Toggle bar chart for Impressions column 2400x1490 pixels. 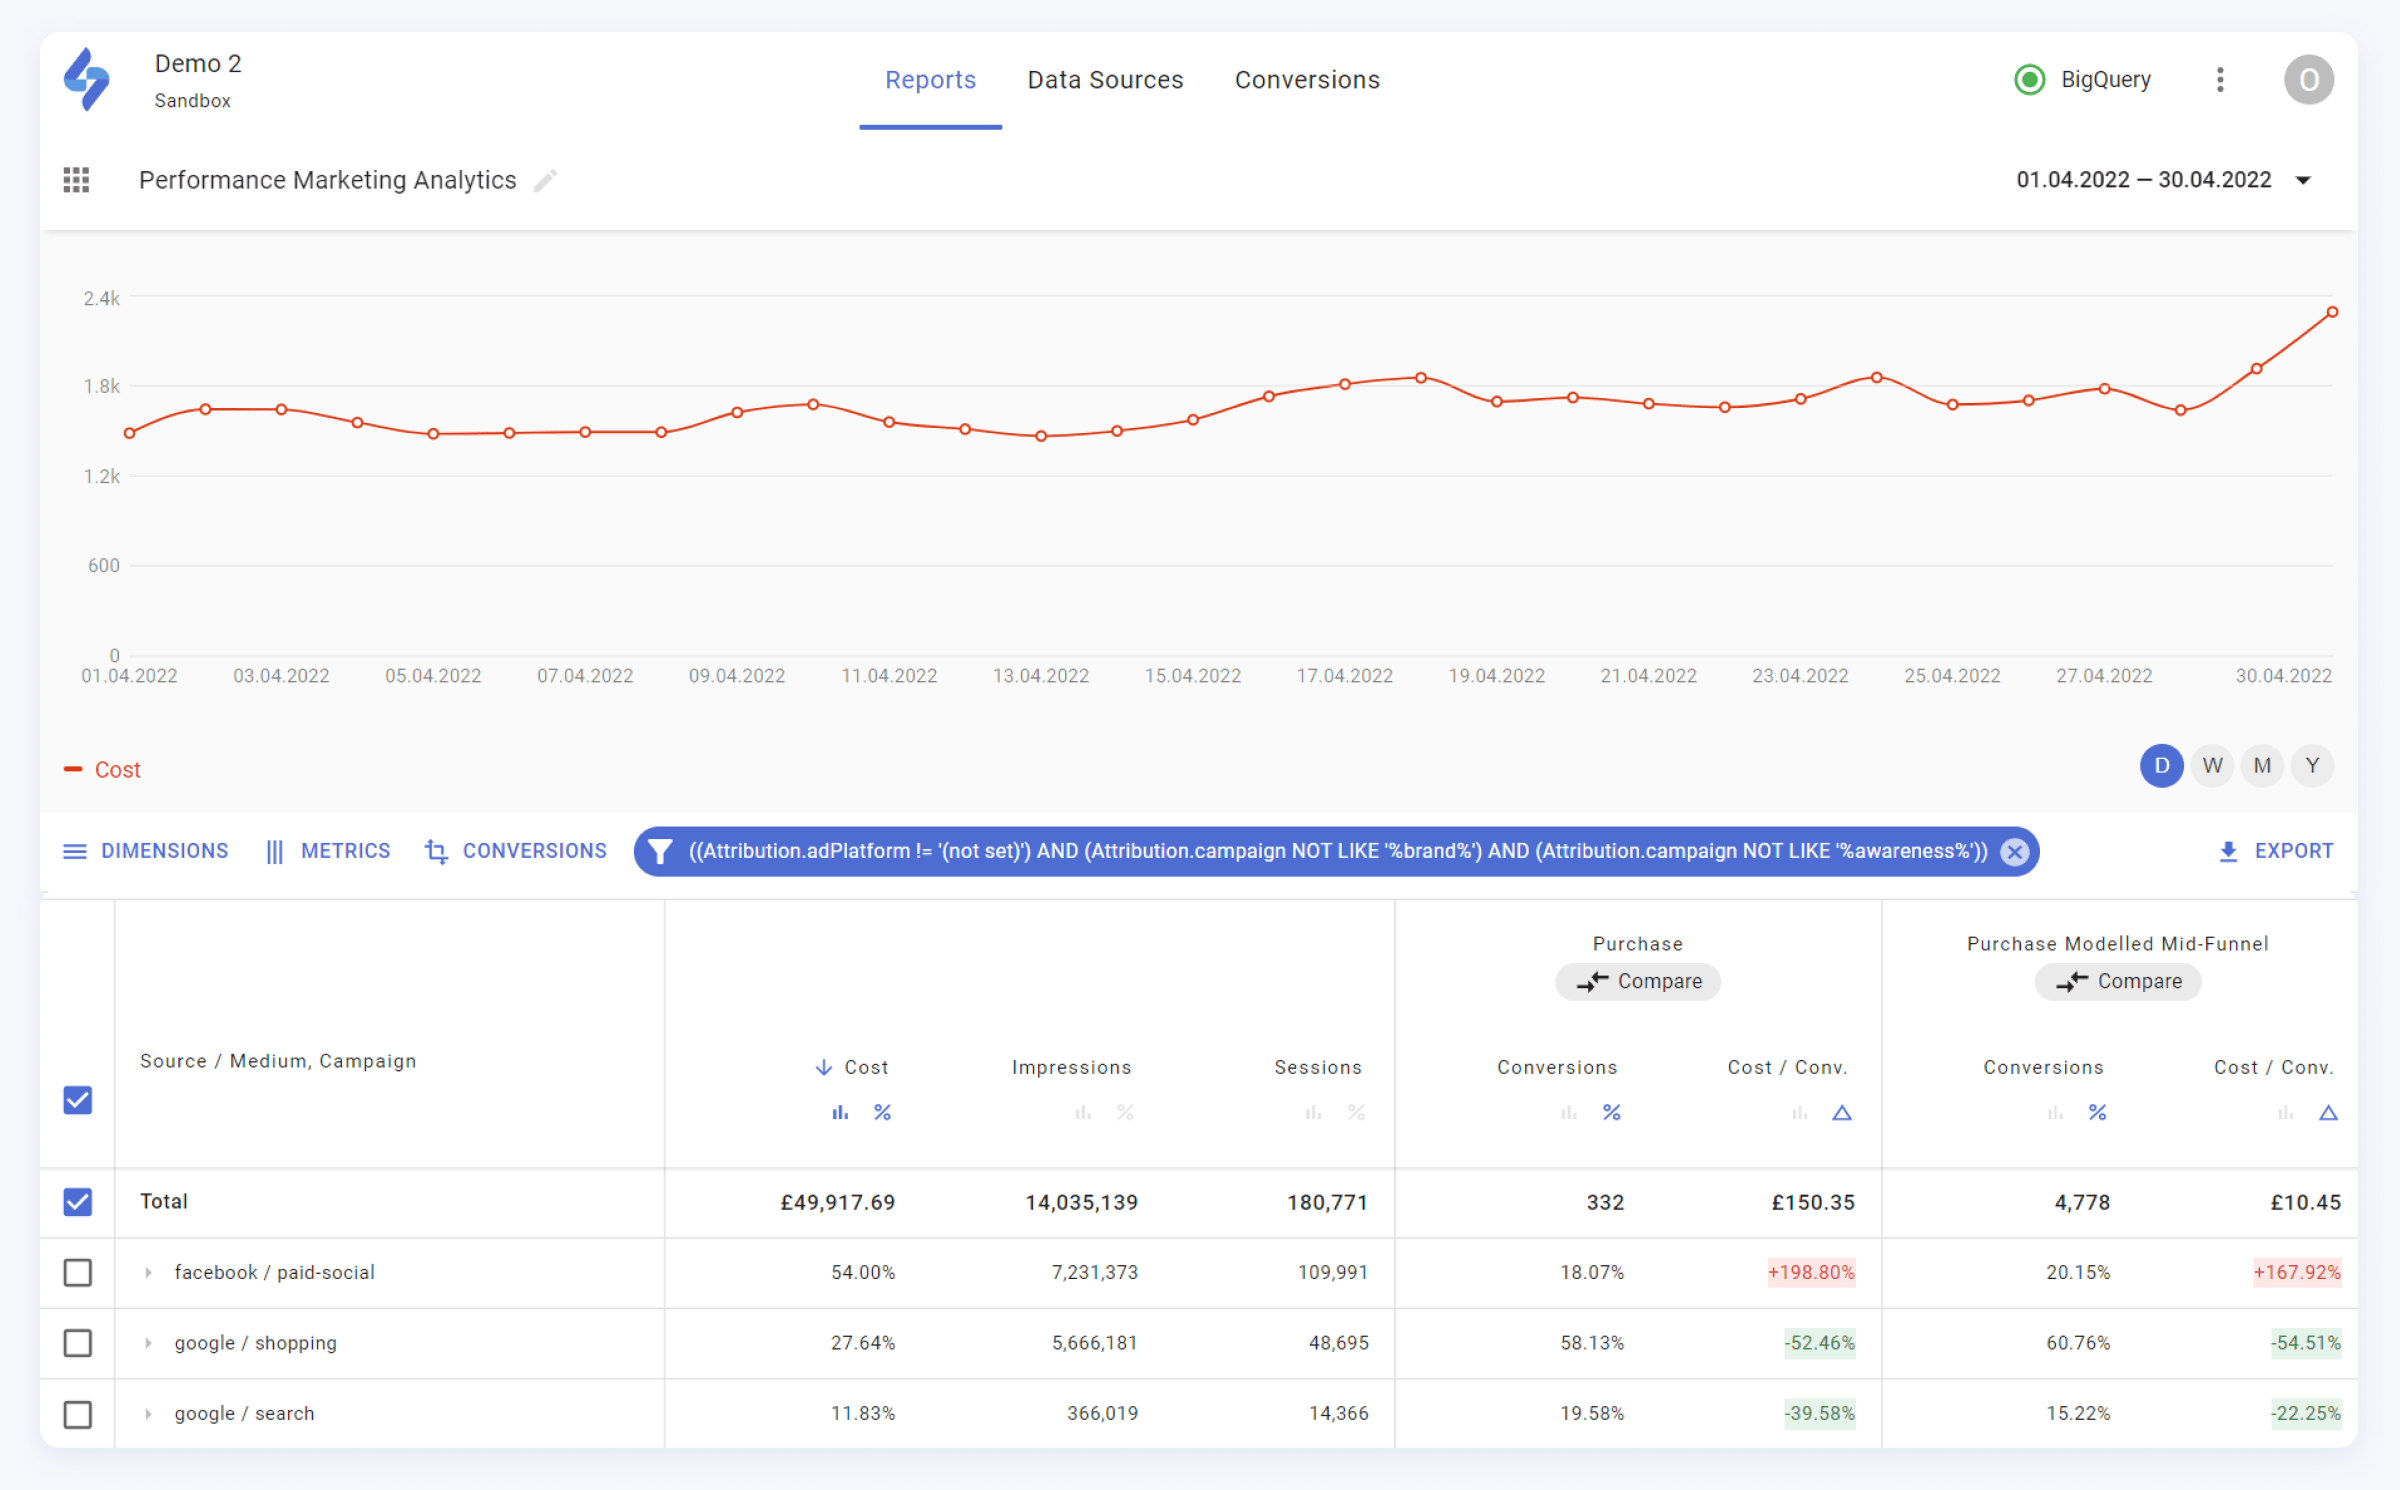[x=1083, y=1112]
